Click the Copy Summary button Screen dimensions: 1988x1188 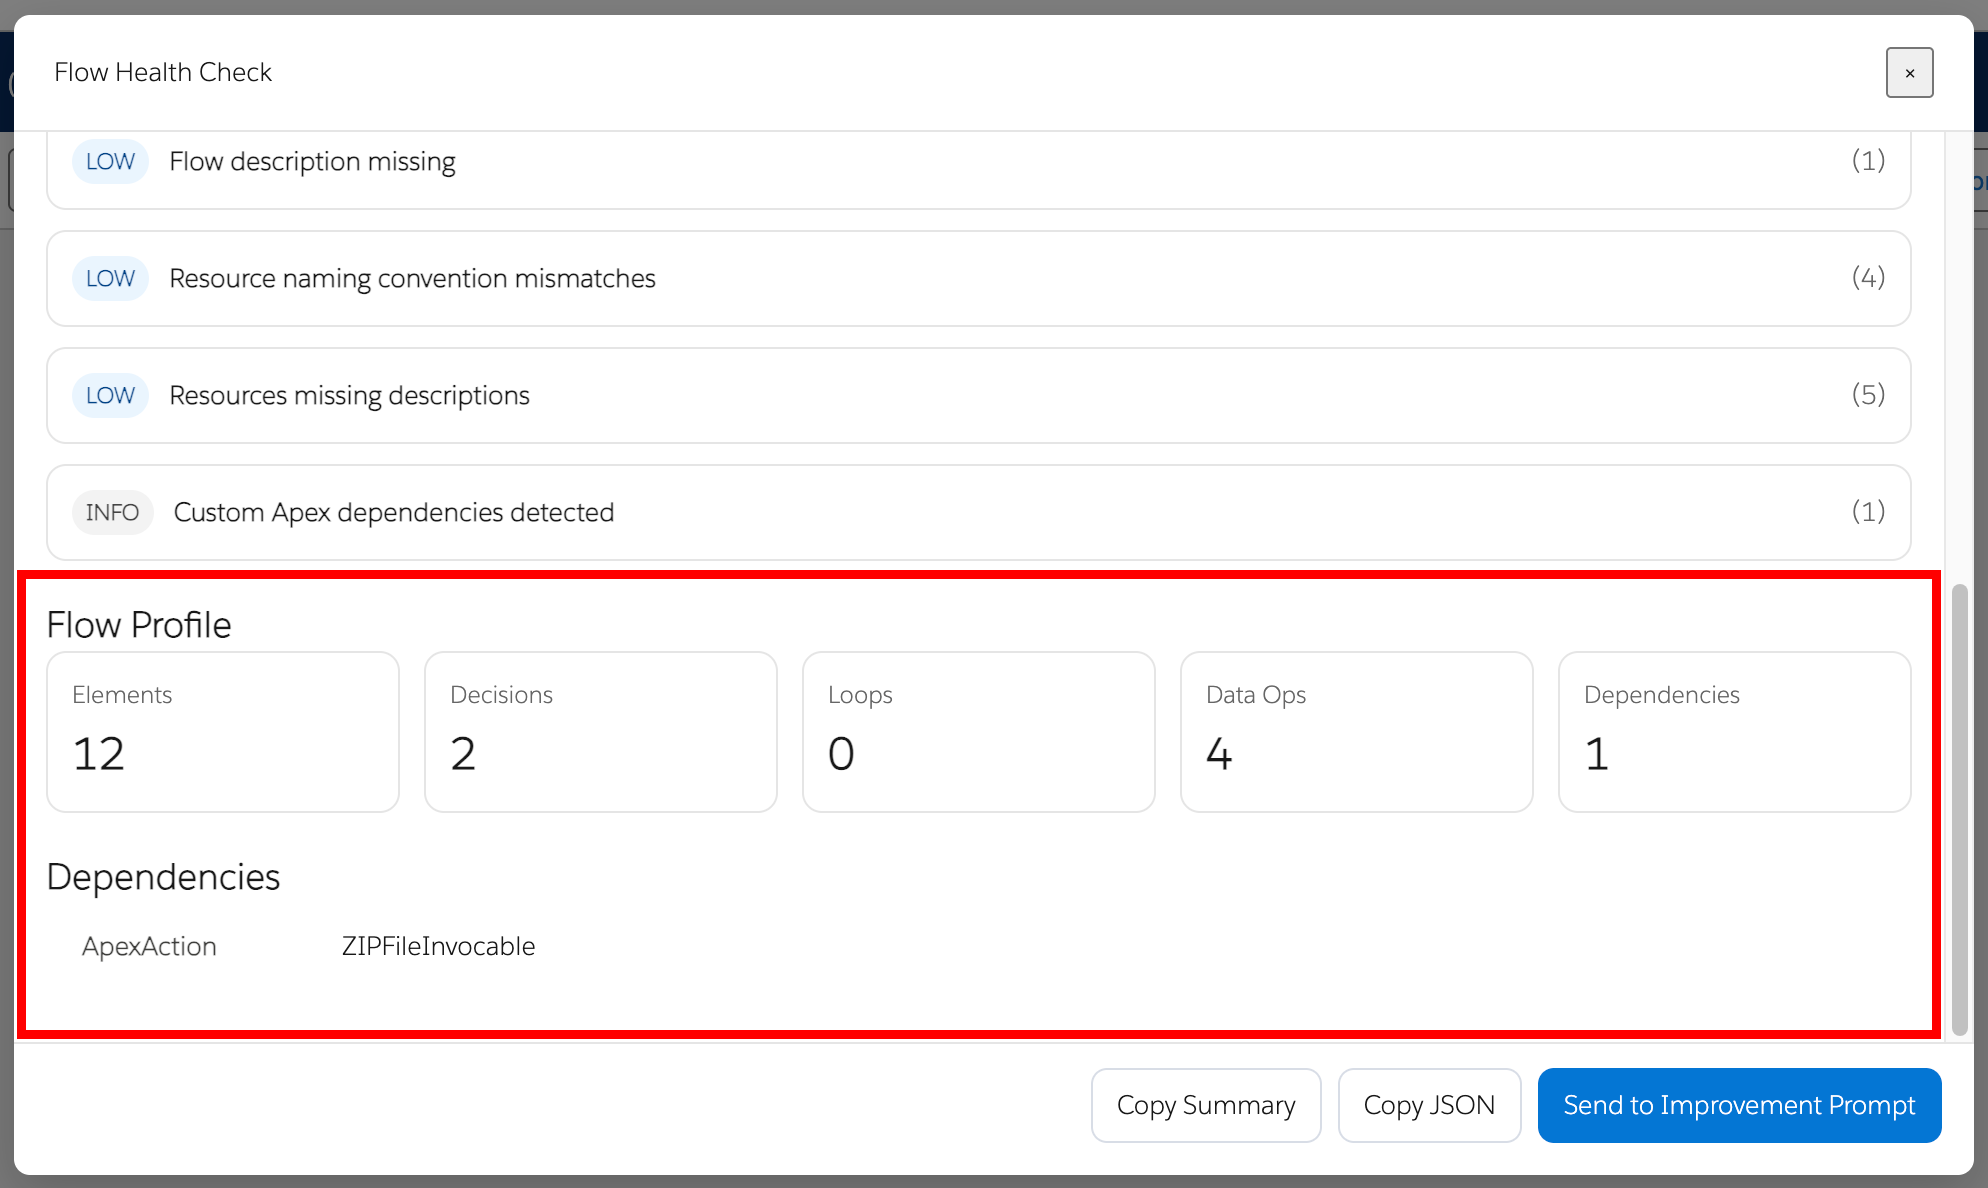click(x=1206, y=1105)
